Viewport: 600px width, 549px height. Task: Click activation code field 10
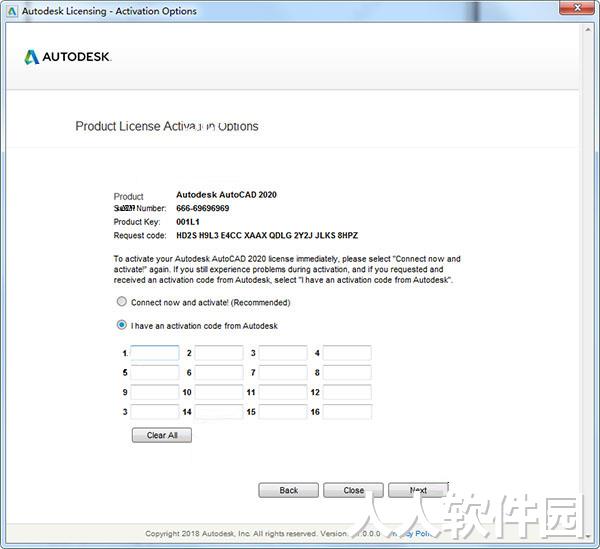(x=219, y=392)
